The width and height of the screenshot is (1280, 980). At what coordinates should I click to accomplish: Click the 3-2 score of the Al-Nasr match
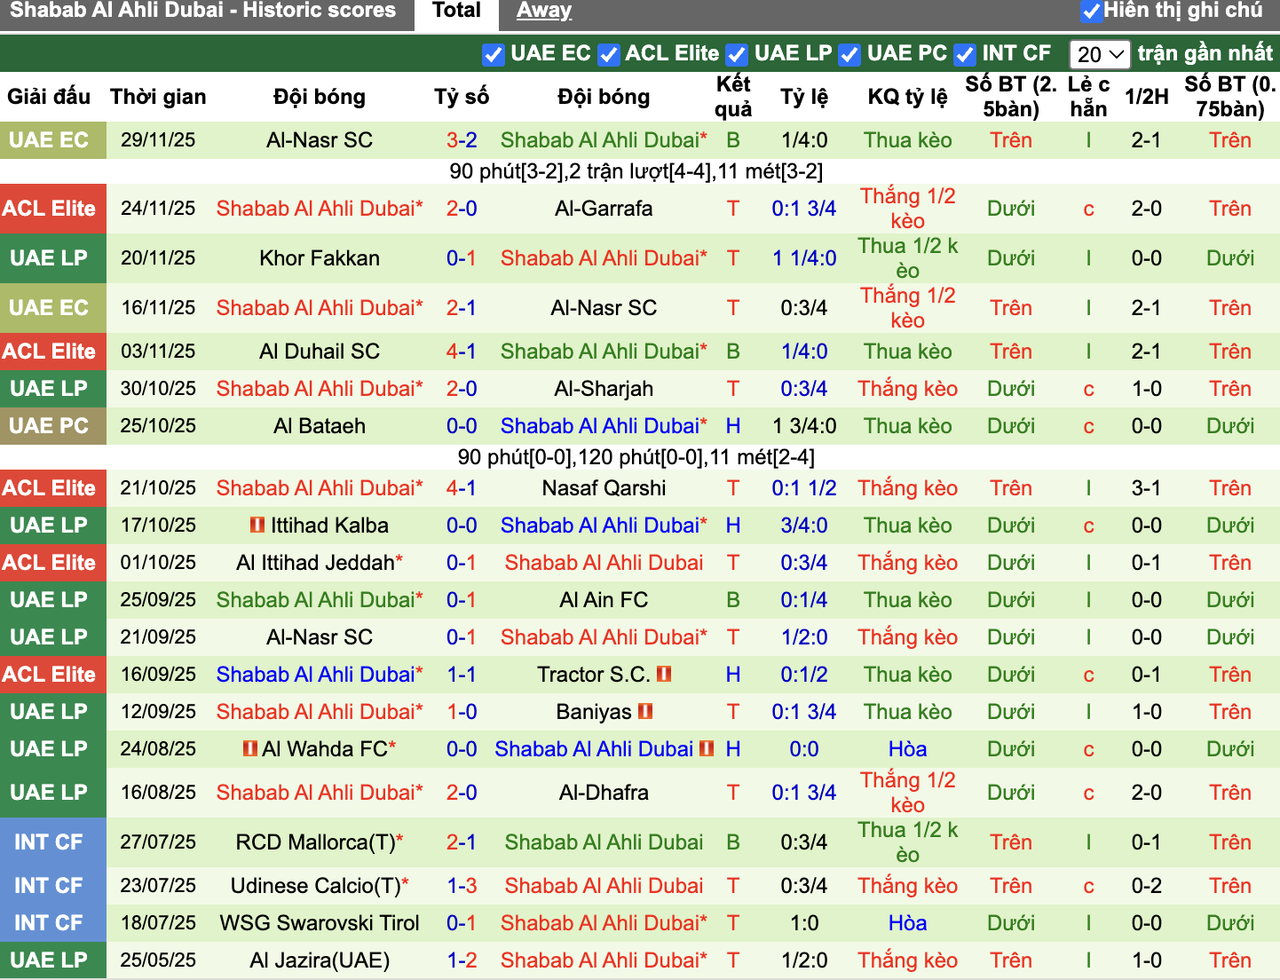click(461, 140)
